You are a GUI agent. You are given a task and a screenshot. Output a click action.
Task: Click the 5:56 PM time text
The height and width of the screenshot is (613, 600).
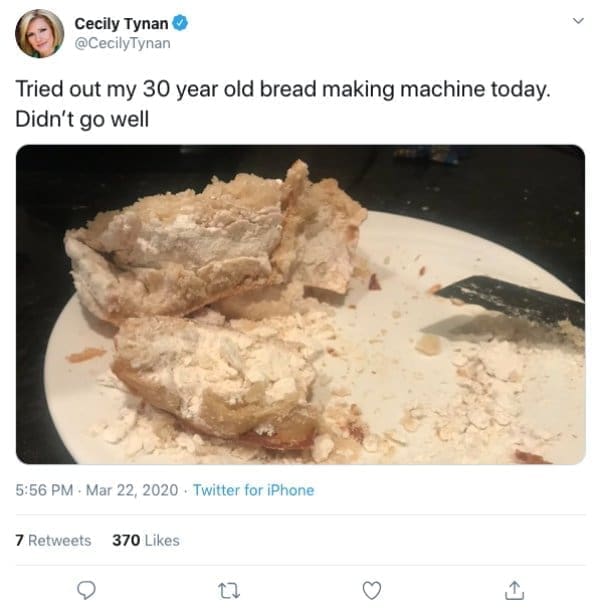pos(44,490)
